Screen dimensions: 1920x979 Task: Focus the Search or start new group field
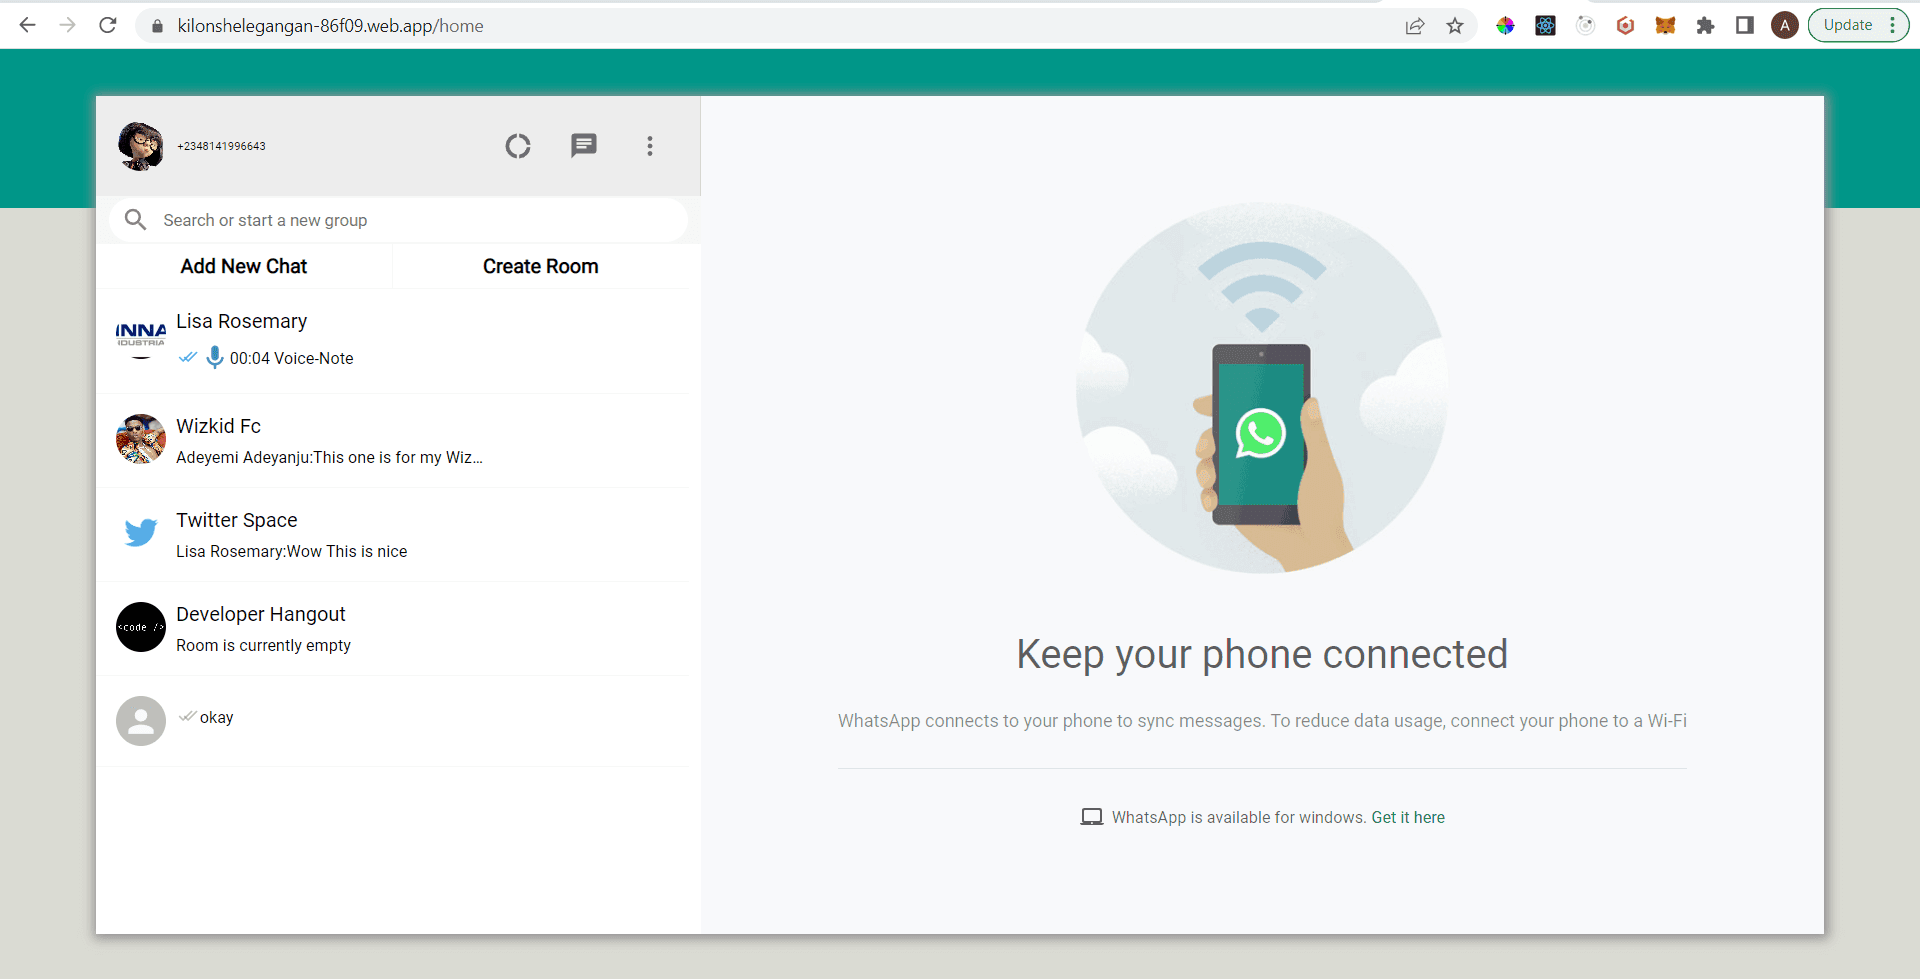click(398, 220)
